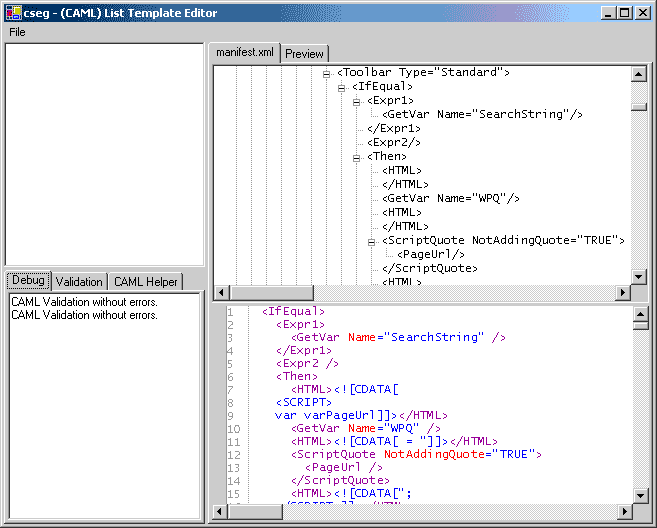This screenshot has height=528, width=657.
Task: Click the second CAML Validation without errors message
Action: coord(84,315)
